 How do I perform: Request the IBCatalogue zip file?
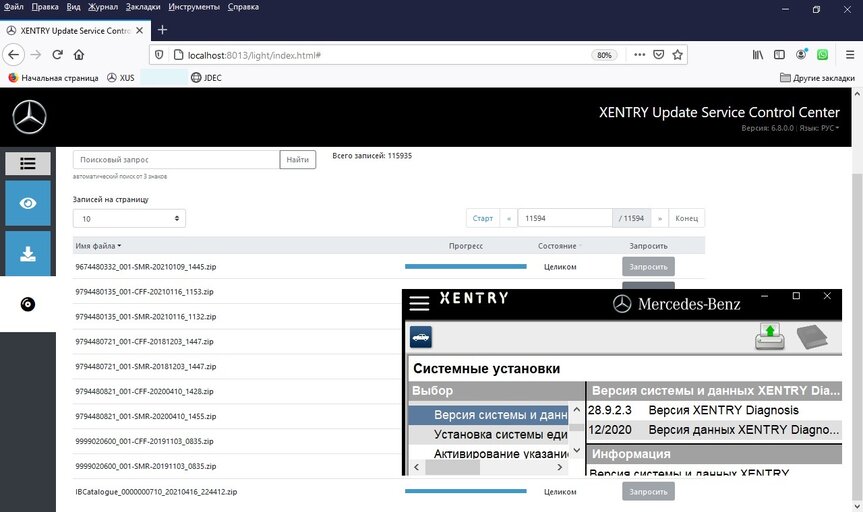(x=648, y=492)
